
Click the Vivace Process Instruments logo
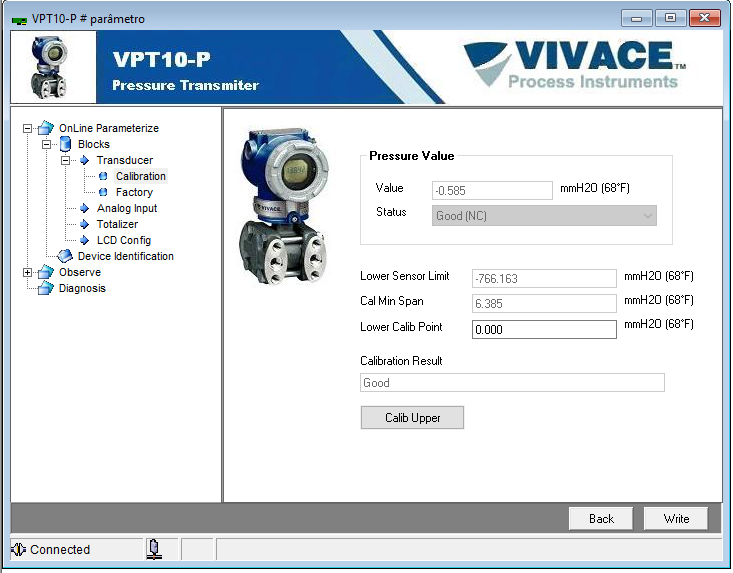tap(575, 64)
